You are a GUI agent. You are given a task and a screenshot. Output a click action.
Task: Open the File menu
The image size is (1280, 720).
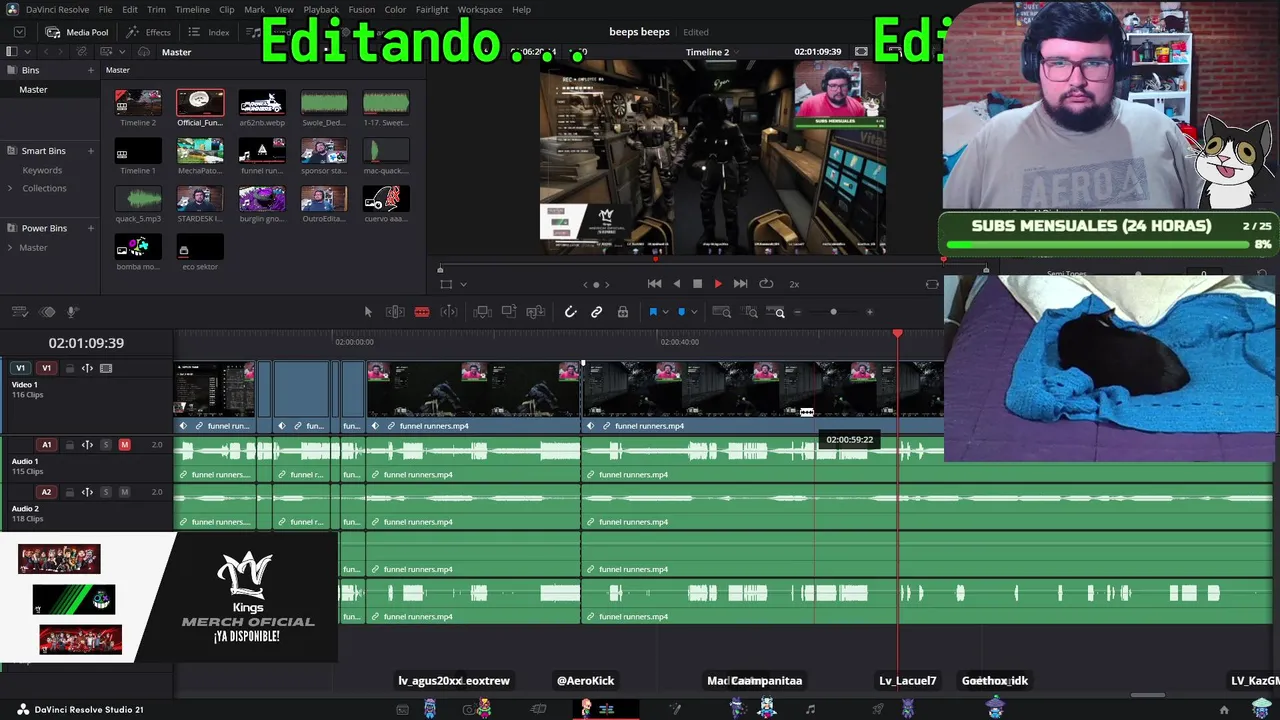click(x=105, y=9)
